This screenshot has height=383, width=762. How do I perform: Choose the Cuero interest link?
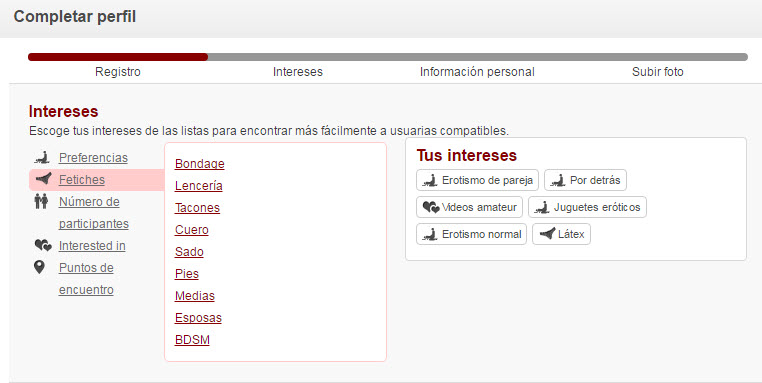click(x=191, y=230)
